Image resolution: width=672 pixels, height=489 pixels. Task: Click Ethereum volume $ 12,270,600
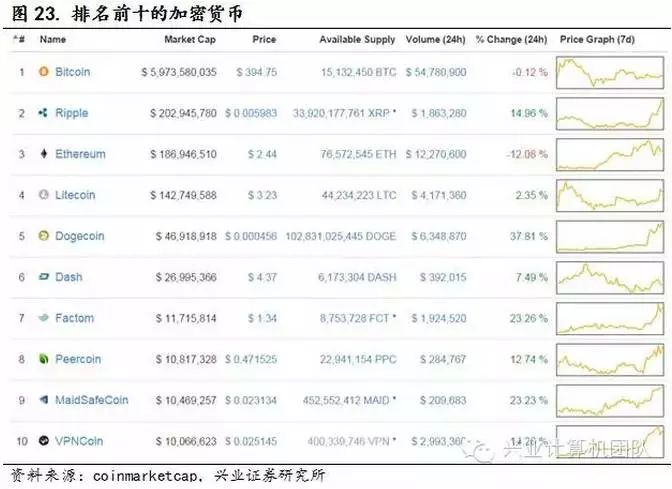pyautogui.click(x=436, y=154)
